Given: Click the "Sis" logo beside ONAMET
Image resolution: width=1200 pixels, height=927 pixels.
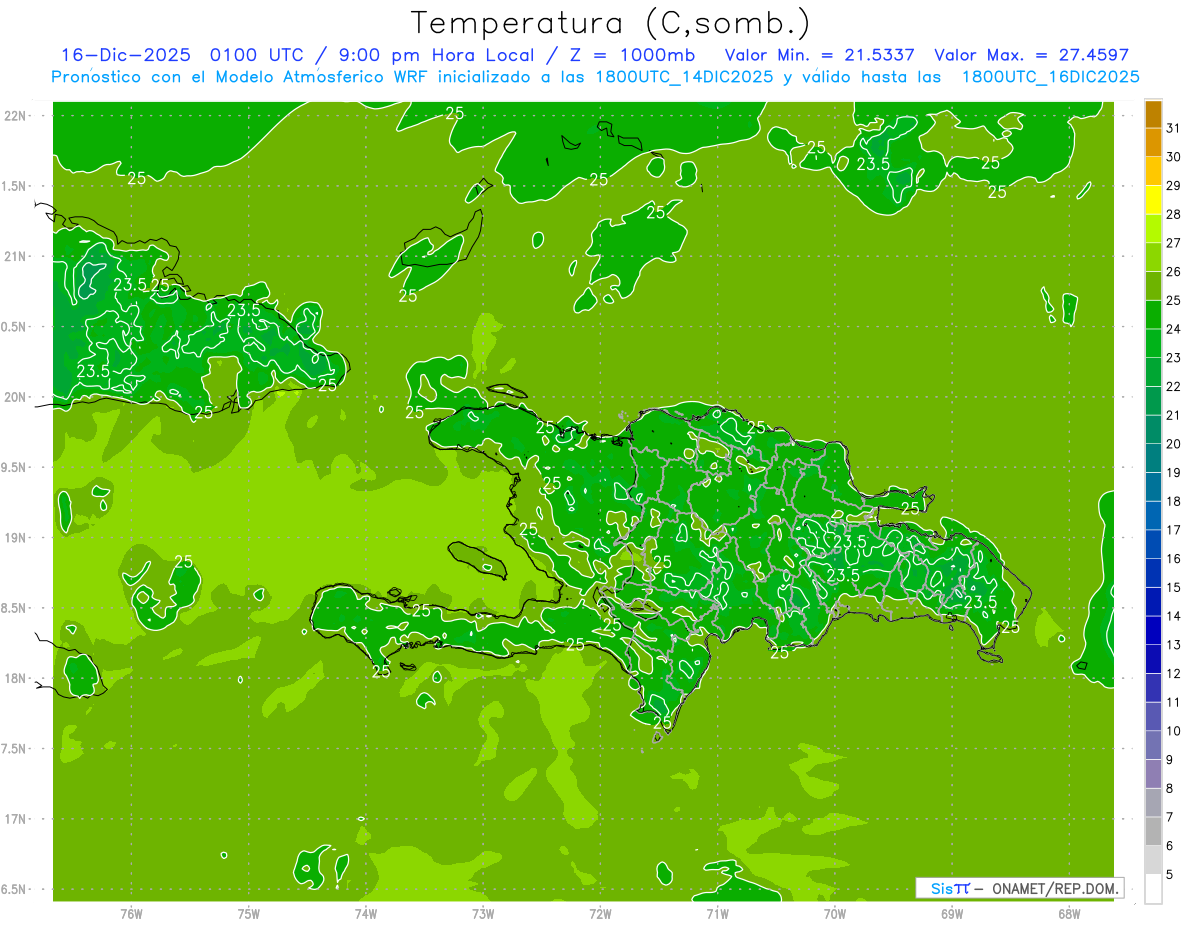Looking at the screenshot, I should click(x=944, y=888).
